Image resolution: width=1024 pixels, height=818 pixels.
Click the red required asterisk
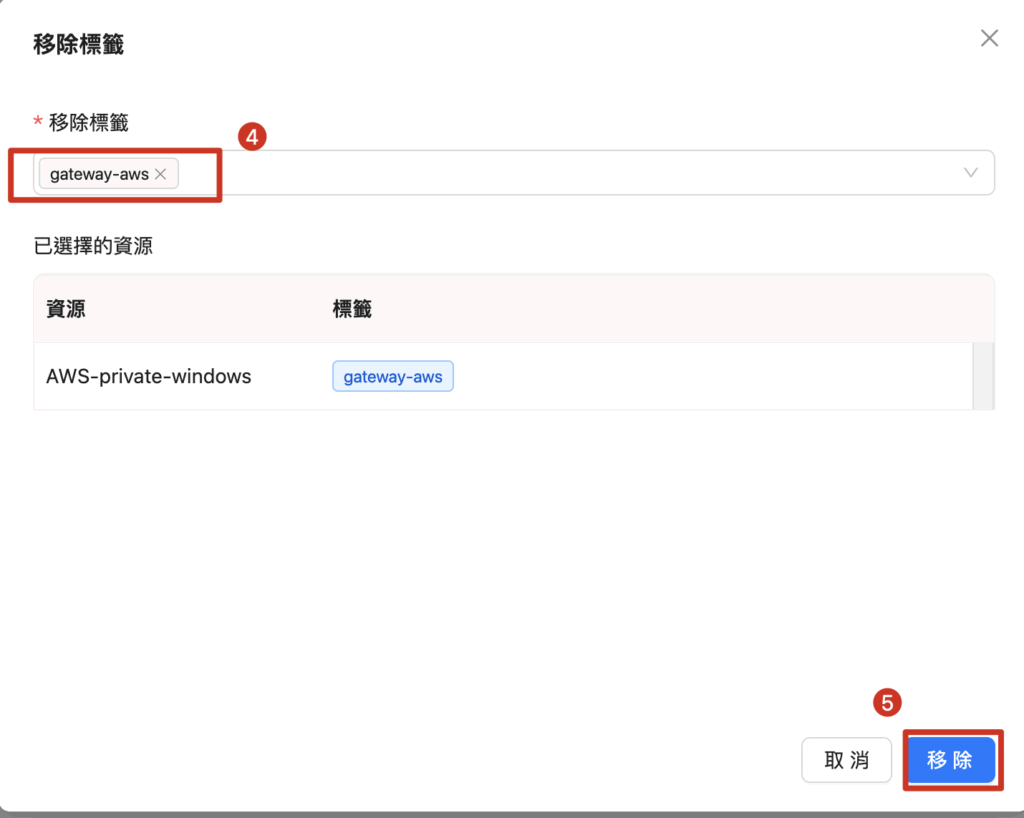click(x=38, y=123)
